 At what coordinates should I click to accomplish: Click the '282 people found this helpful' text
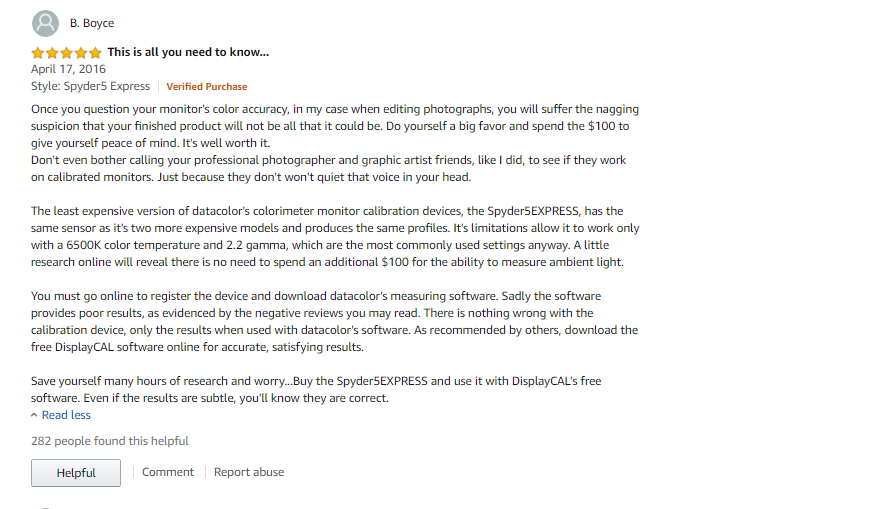pos(110,441)
